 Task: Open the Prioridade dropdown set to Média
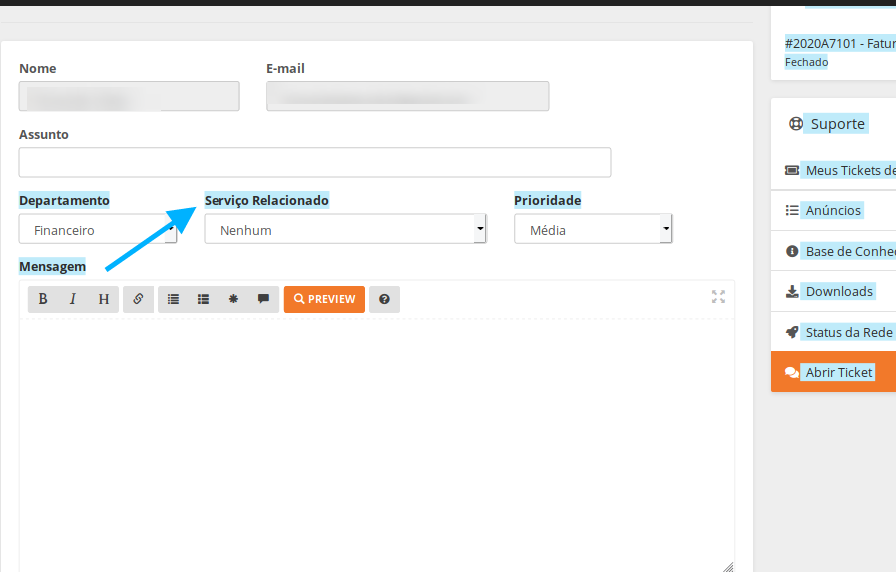592,230
